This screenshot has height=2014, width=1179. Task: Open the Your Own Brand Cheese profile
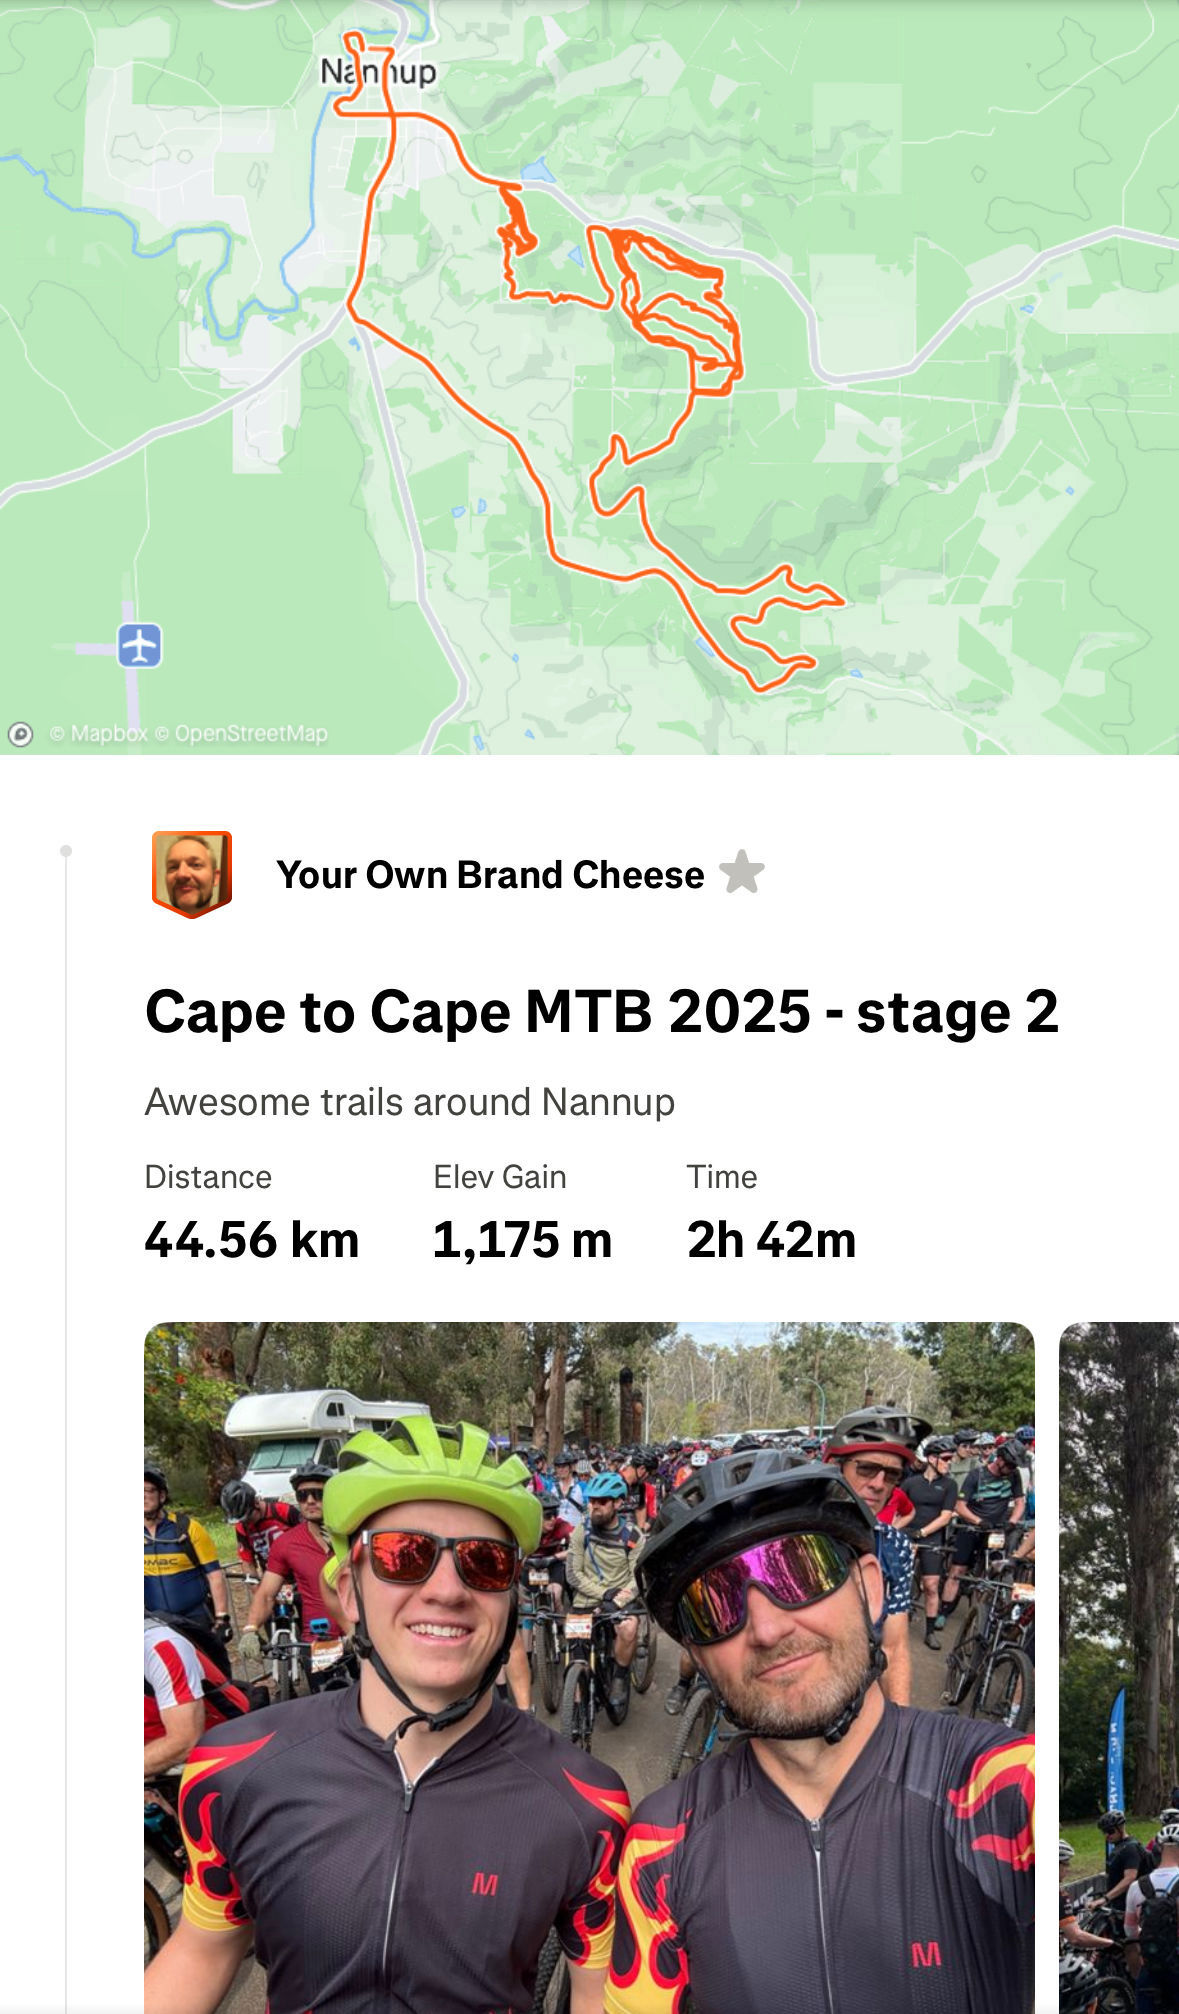pyautogui.click(x=490, y=875)
